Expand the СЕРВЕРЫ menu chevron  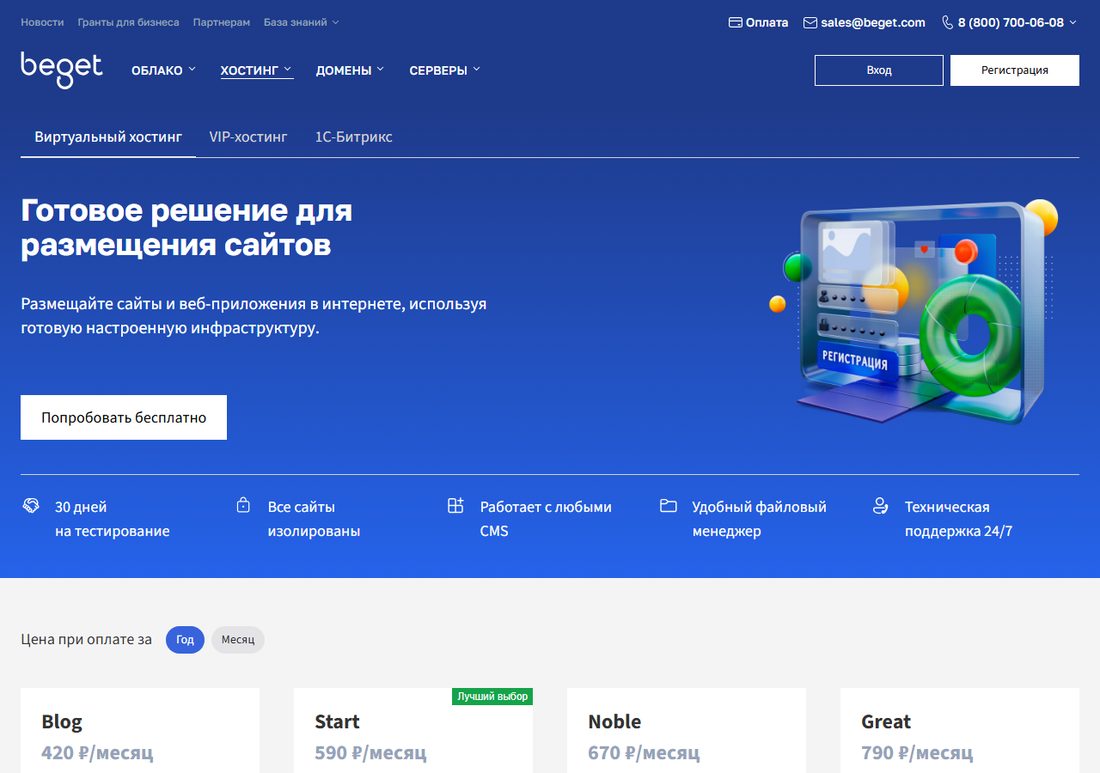click(x=476, y=69)
